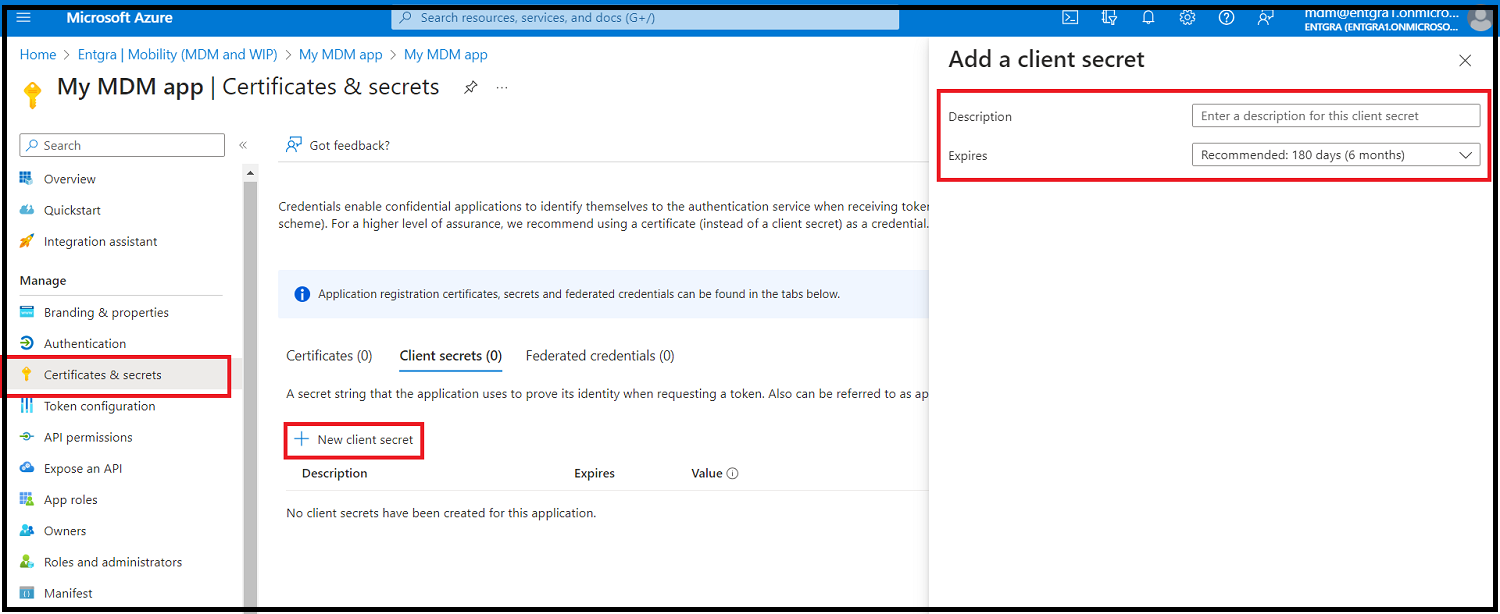Click Microsoft Azure logo text
Viewport: 1500px width, 614px height.
pos(119,18)
